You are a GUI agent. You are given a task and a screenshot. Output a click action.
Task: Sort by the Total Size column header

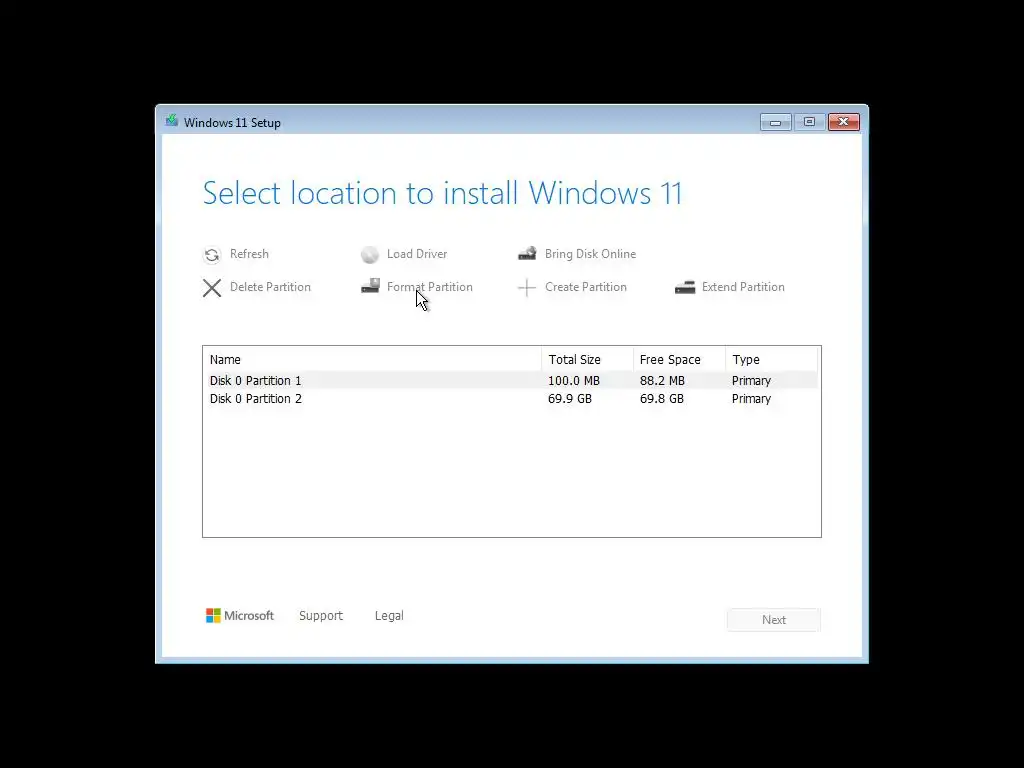point(587,360)
